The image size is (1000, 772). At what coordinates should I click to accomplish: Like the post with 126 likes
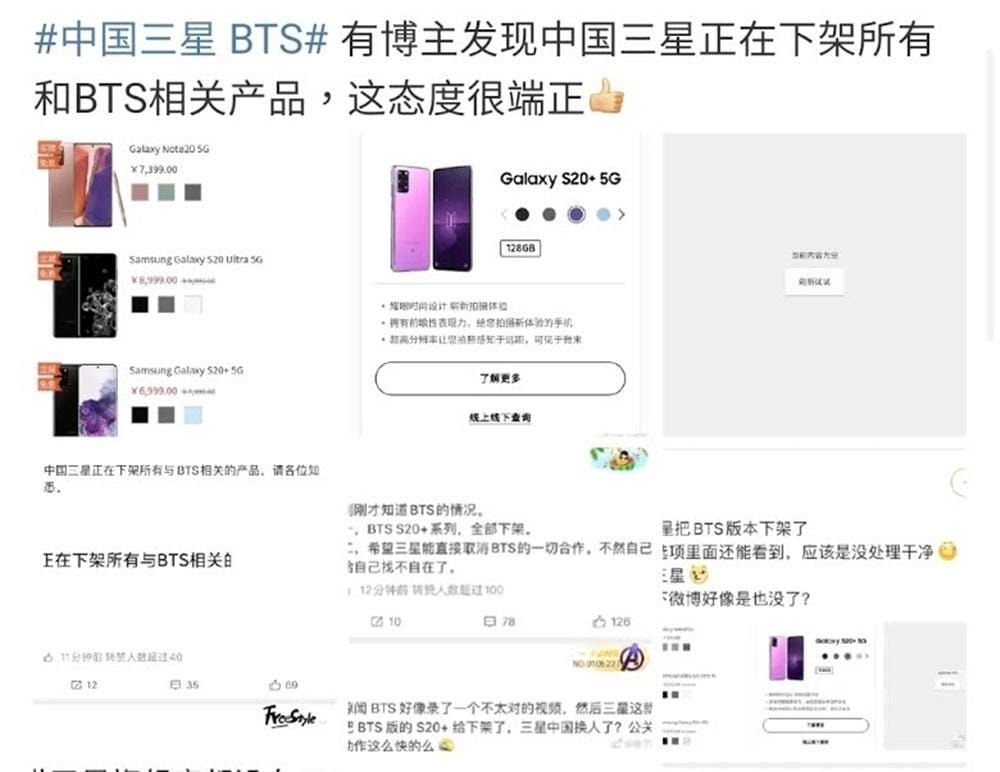[611, 621]
